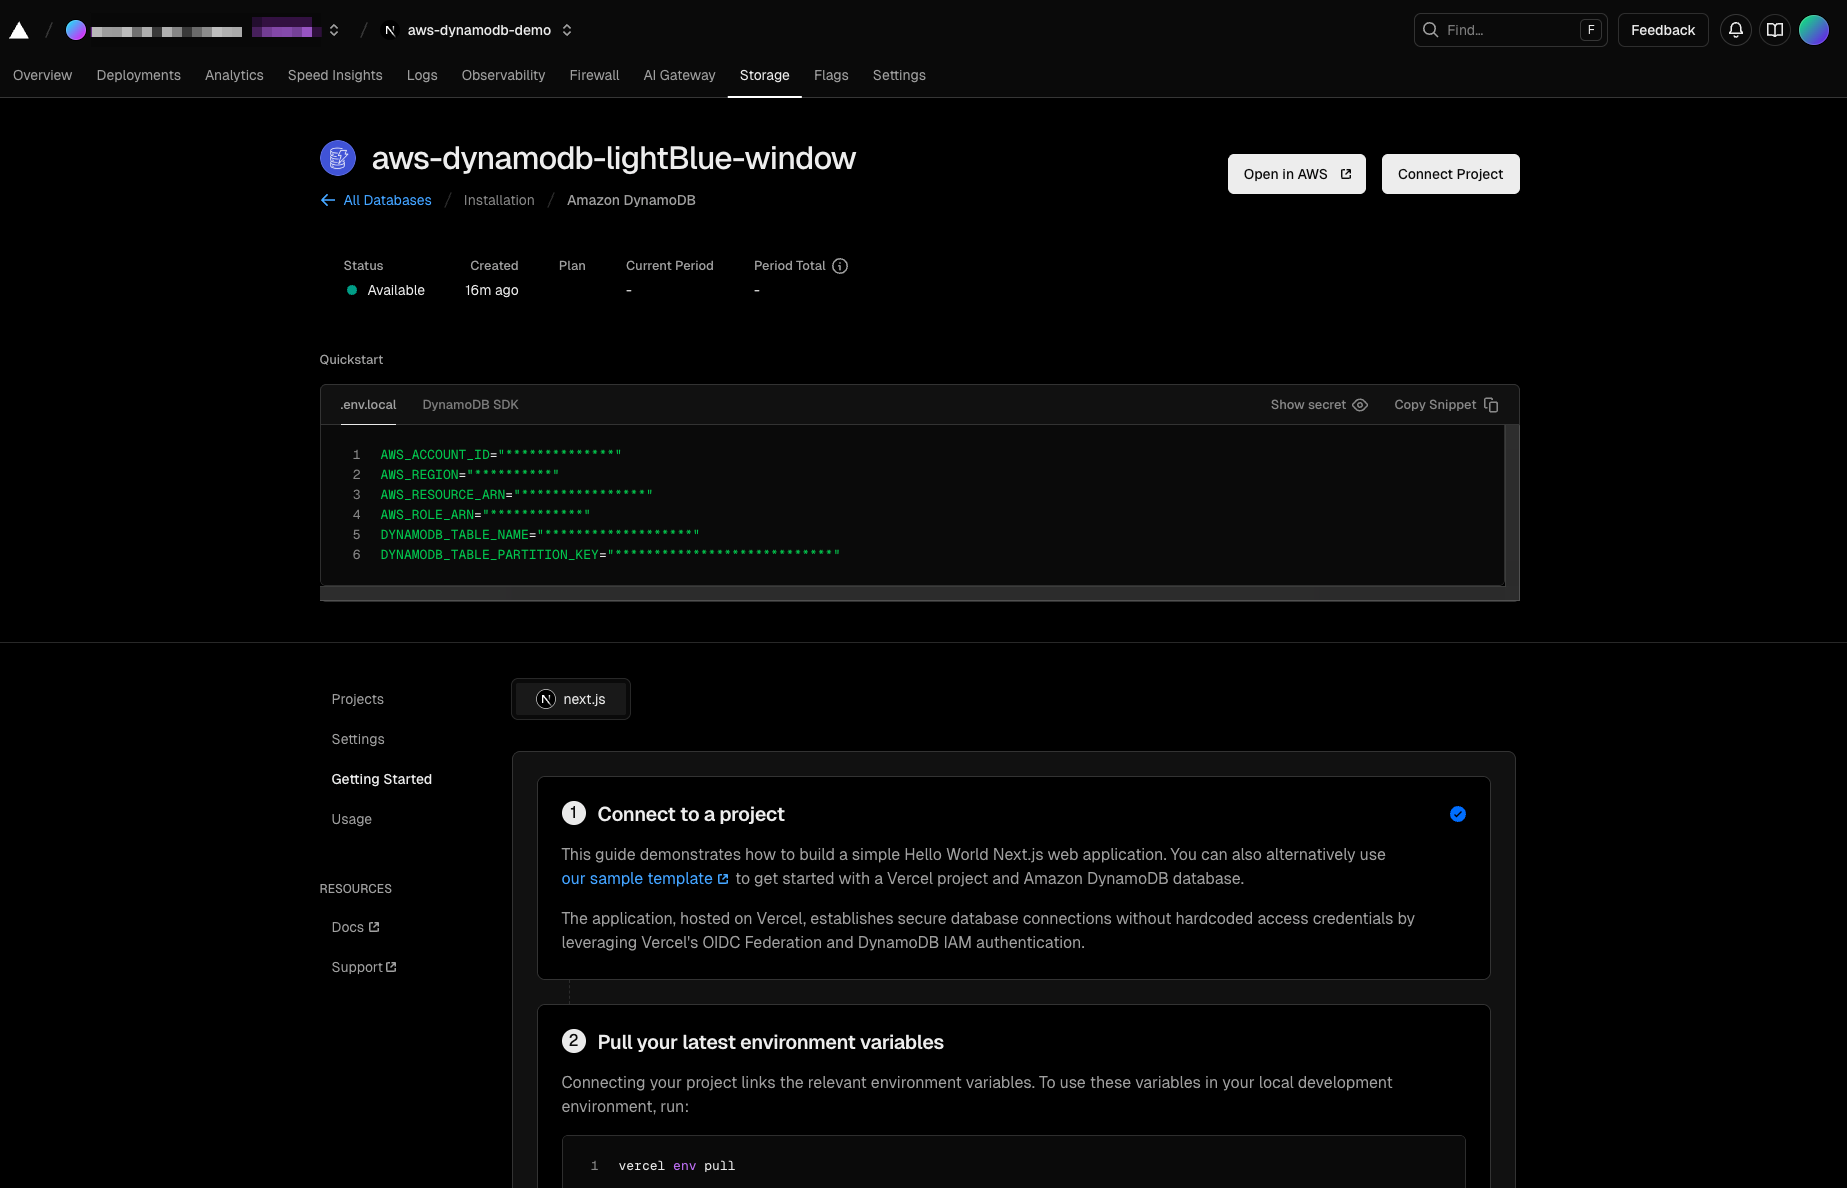This screenshot has width=1847, height=1188.
Task: Open the notifications bell
Action: (1736, 30)
